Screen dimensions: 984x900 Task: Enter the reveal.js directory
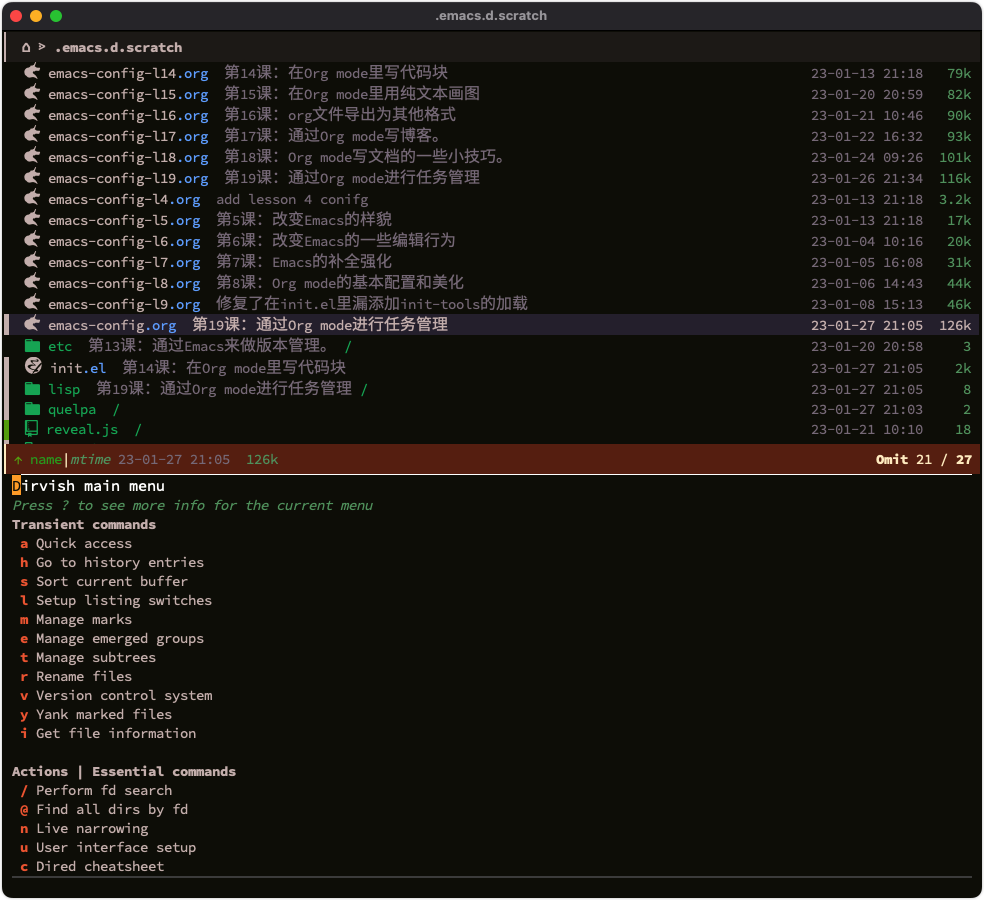tap(82, 430)
